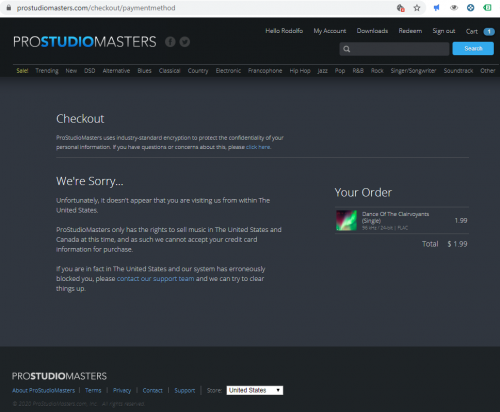Click the green extension icon in browser toolbar
Image resolution: width=500 pixels, height=412 pixels.
click(x=487, y=8)
